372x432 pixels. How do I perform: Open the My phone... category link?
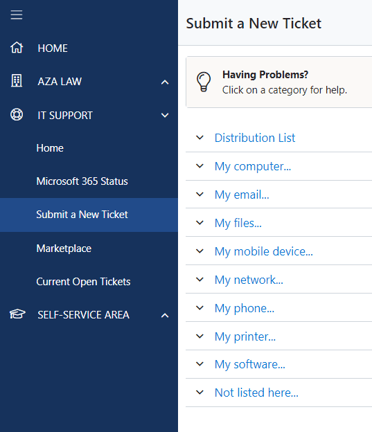click(244, 308)
